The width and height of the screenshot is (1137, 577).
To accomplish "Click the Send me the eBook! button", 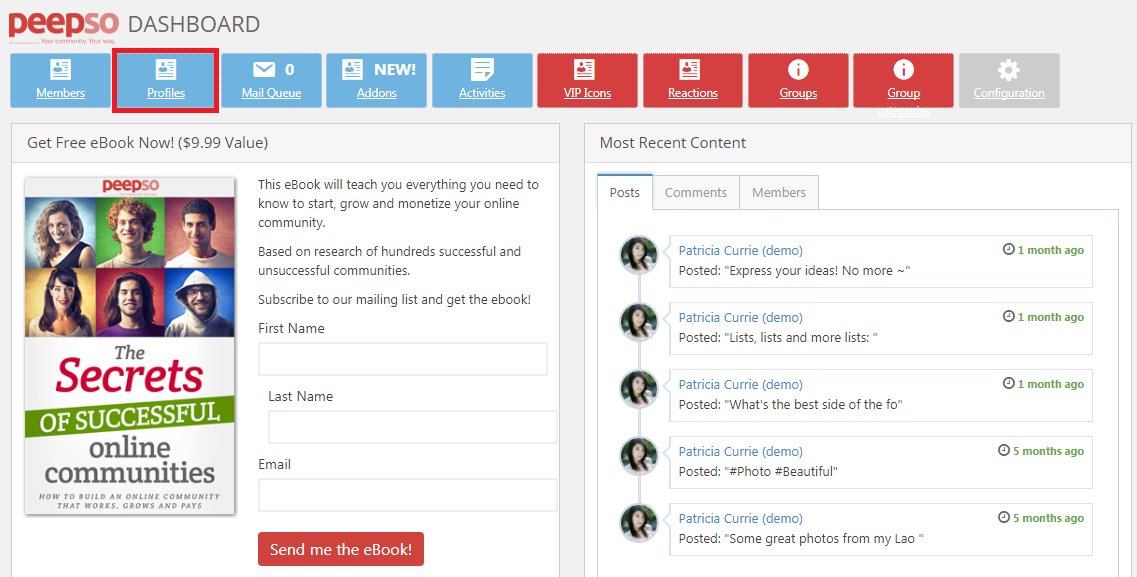I will [x=341, y=549].
